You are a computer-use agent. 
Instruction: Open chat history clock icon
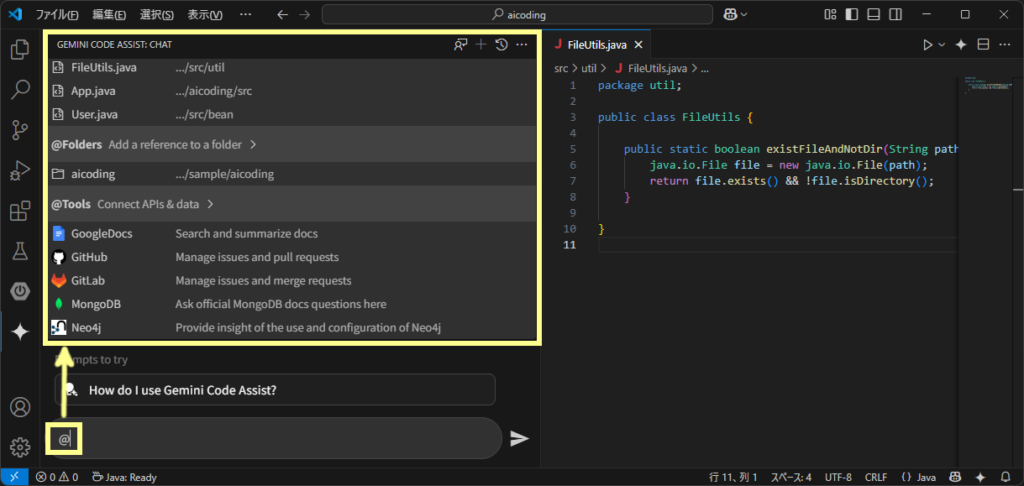pyautogui.click(x=502, y=44)
